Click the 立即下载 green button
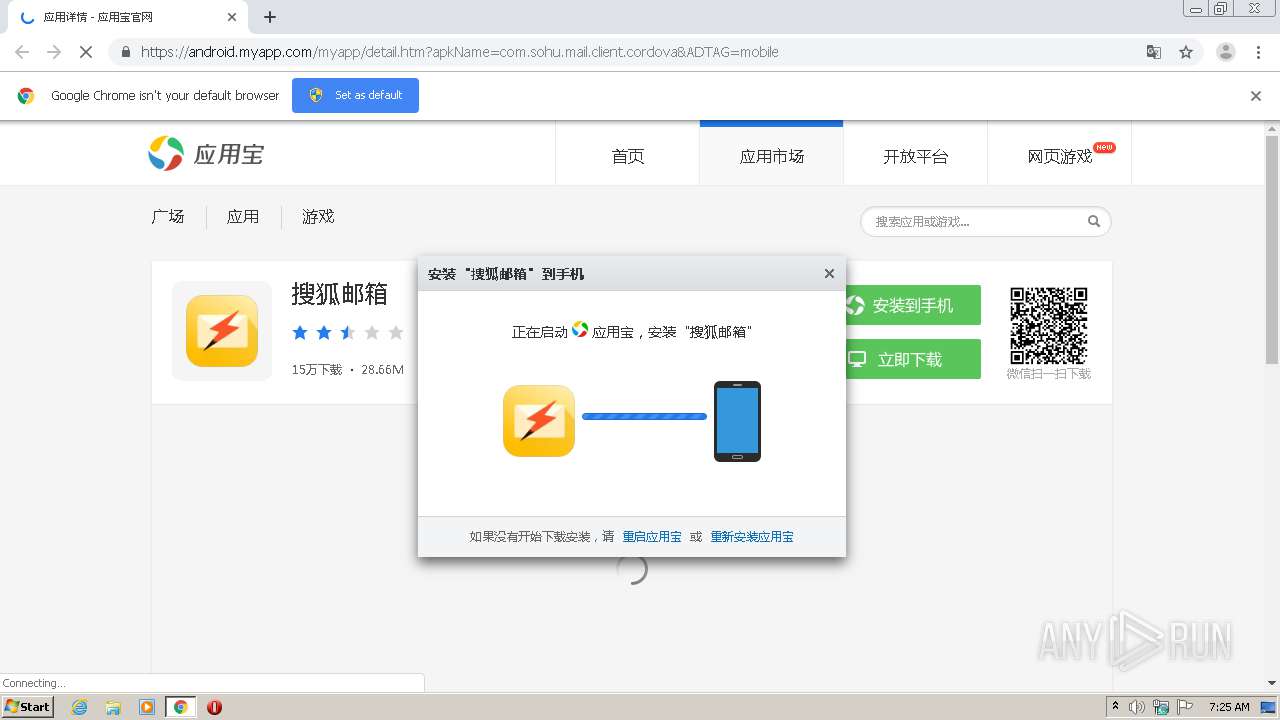The height and width of the screenshot is (720, 1280). (x=913, y=359)
